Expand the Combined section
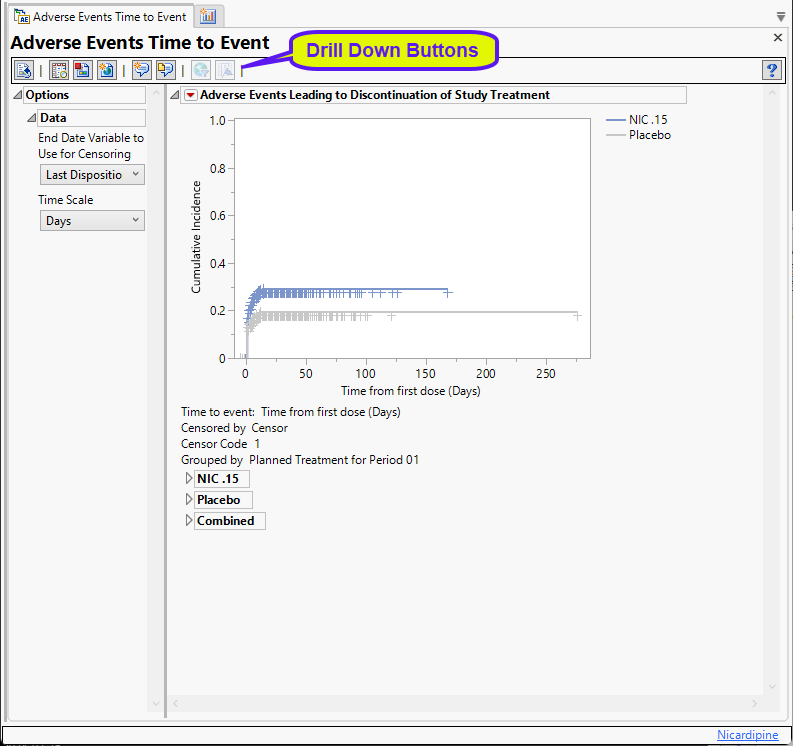The width and height of the screenshot is (793, 746). point(189,520)
